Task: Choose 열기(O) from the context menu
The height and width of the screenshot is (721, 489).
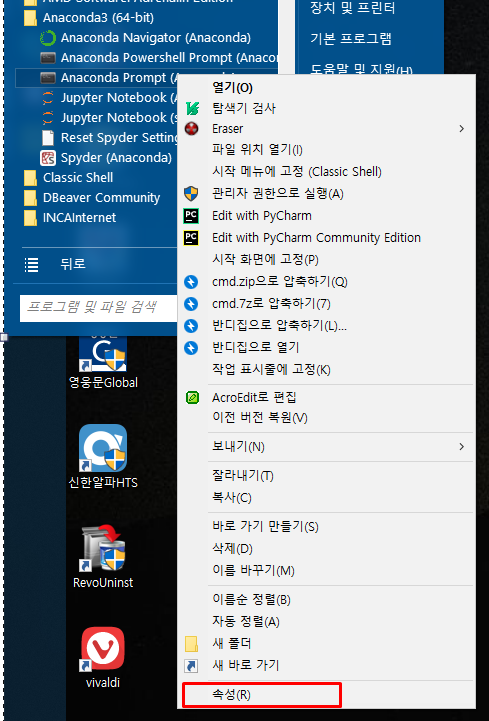Action: (x=232, y=87)
